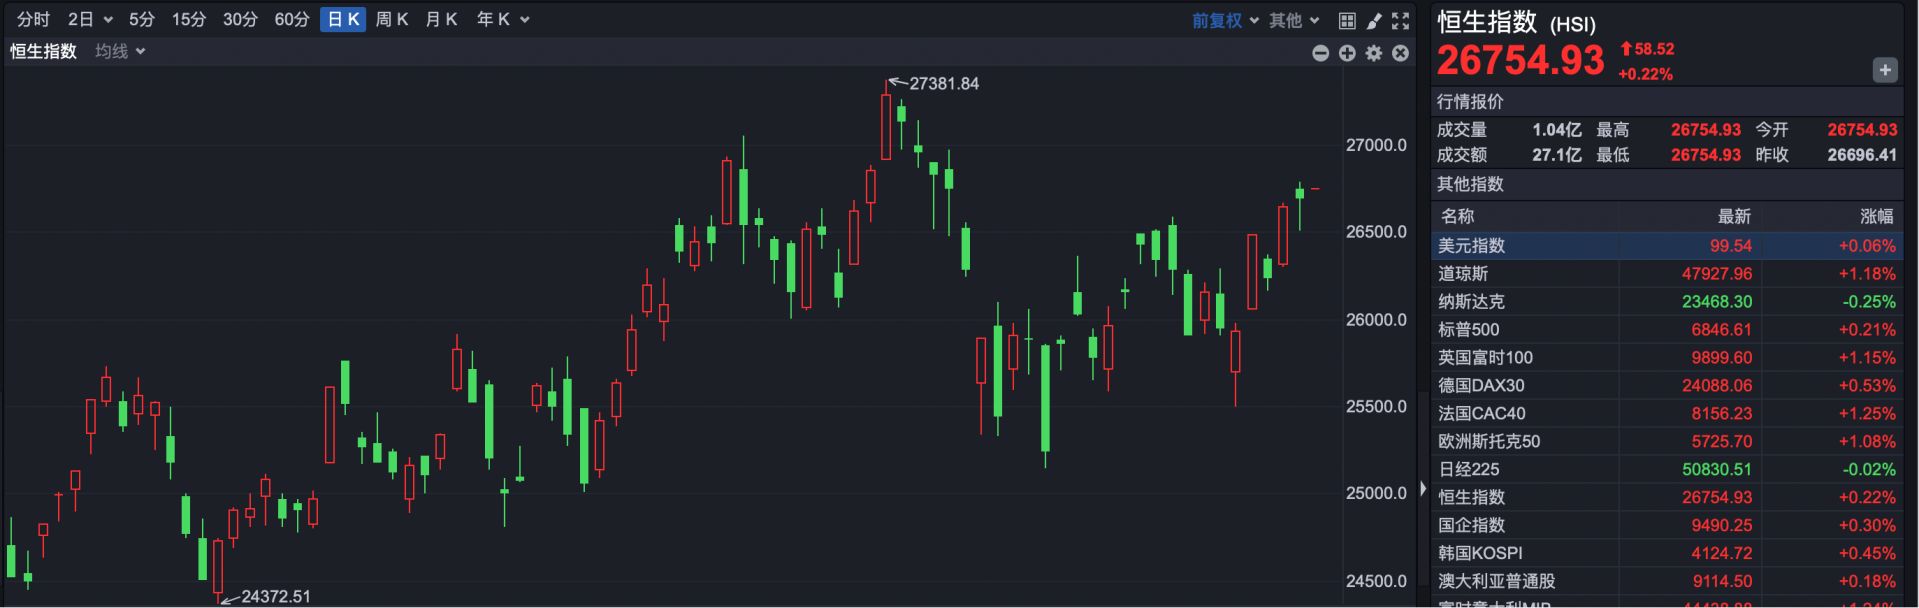This screenshot has height=608, width=1919.
Task: Close chart panel with X icon
Action: 1400,53
